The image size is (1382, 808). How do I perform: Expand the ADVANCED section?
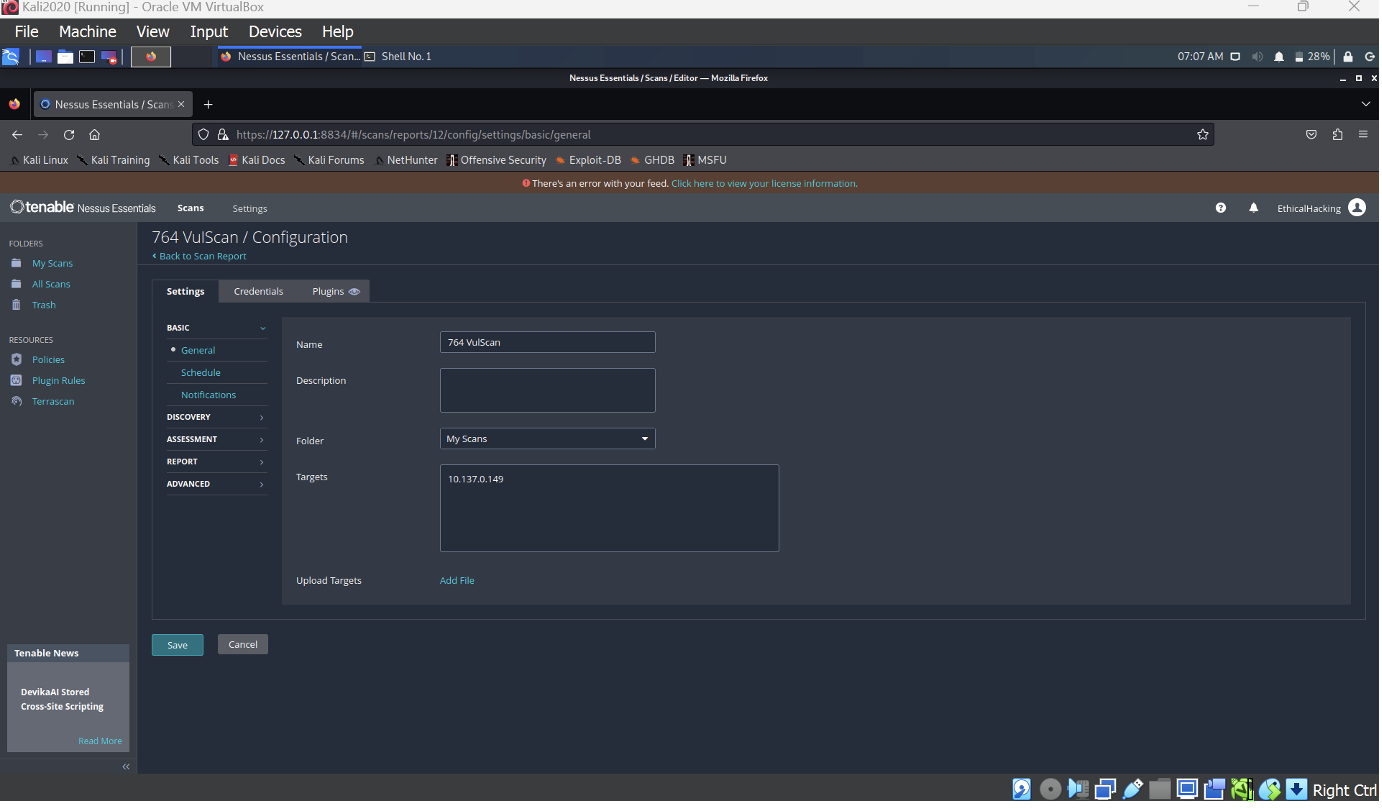217,484
